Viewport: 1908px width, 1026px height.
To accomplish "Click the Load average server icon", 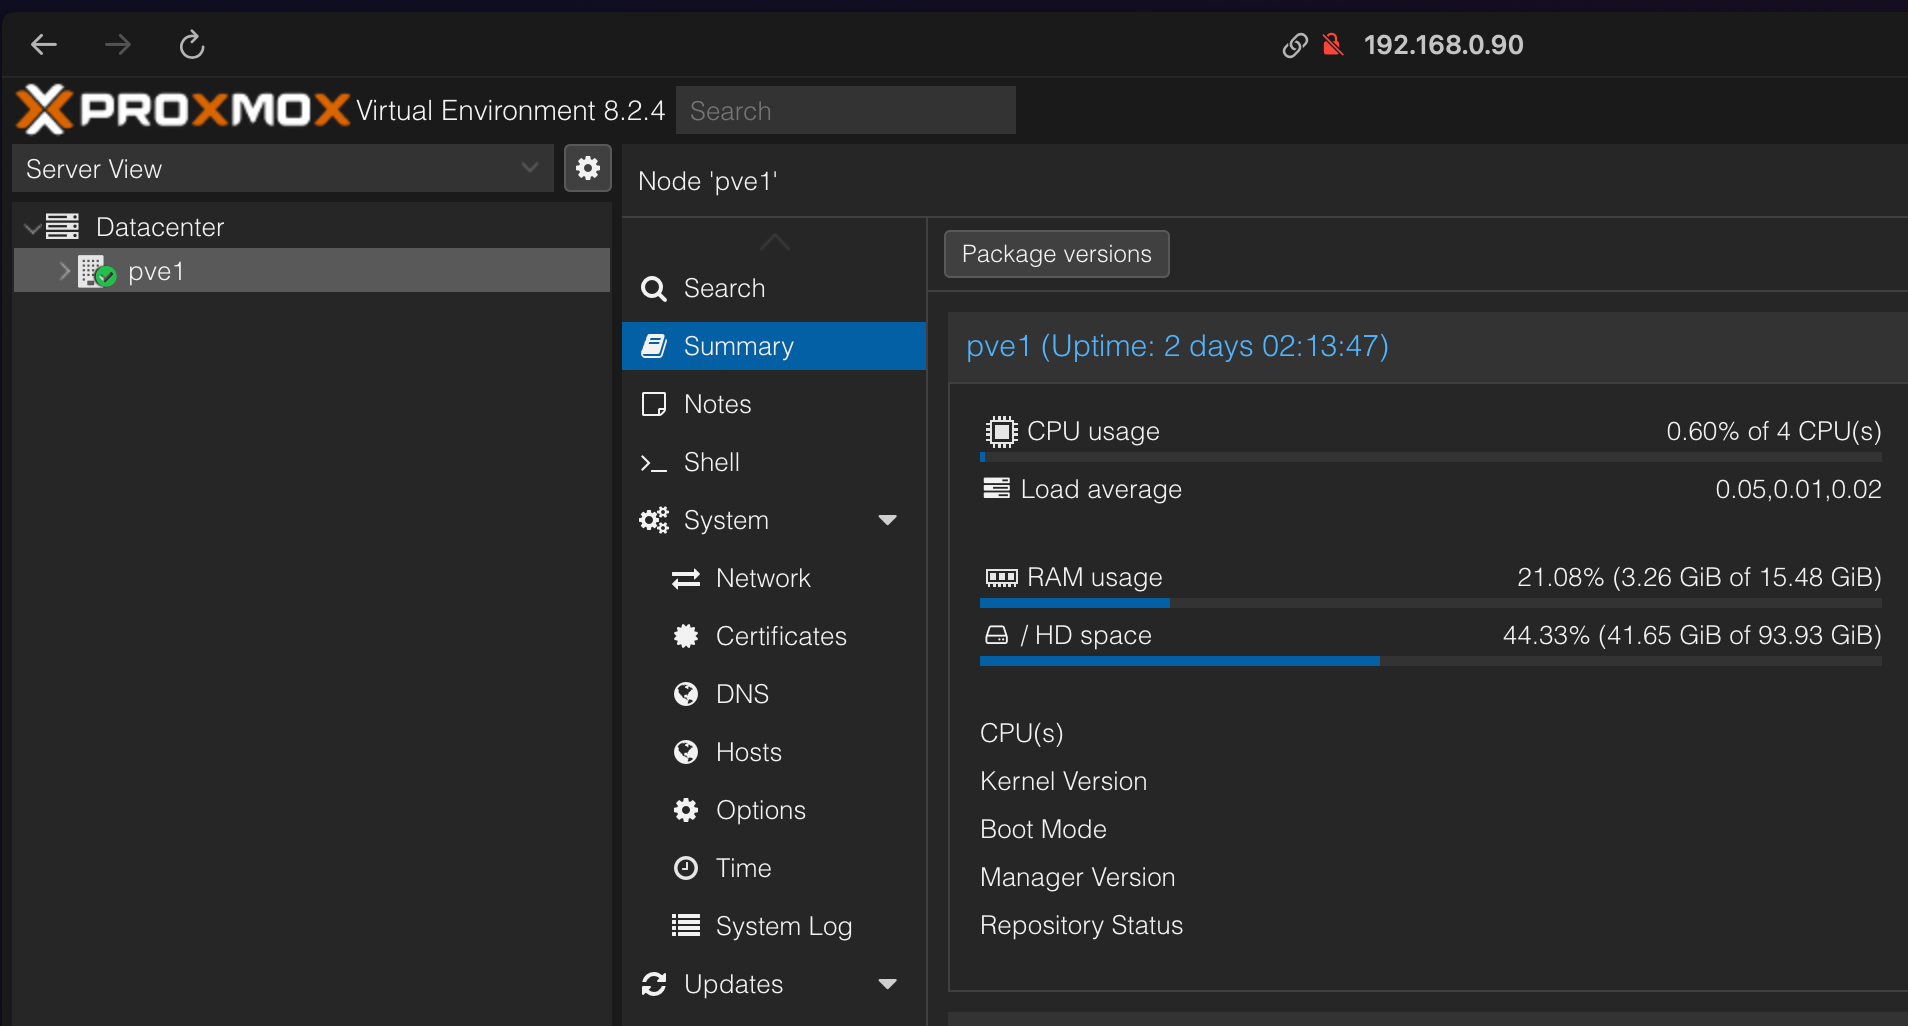I will [x=997, y=488].
